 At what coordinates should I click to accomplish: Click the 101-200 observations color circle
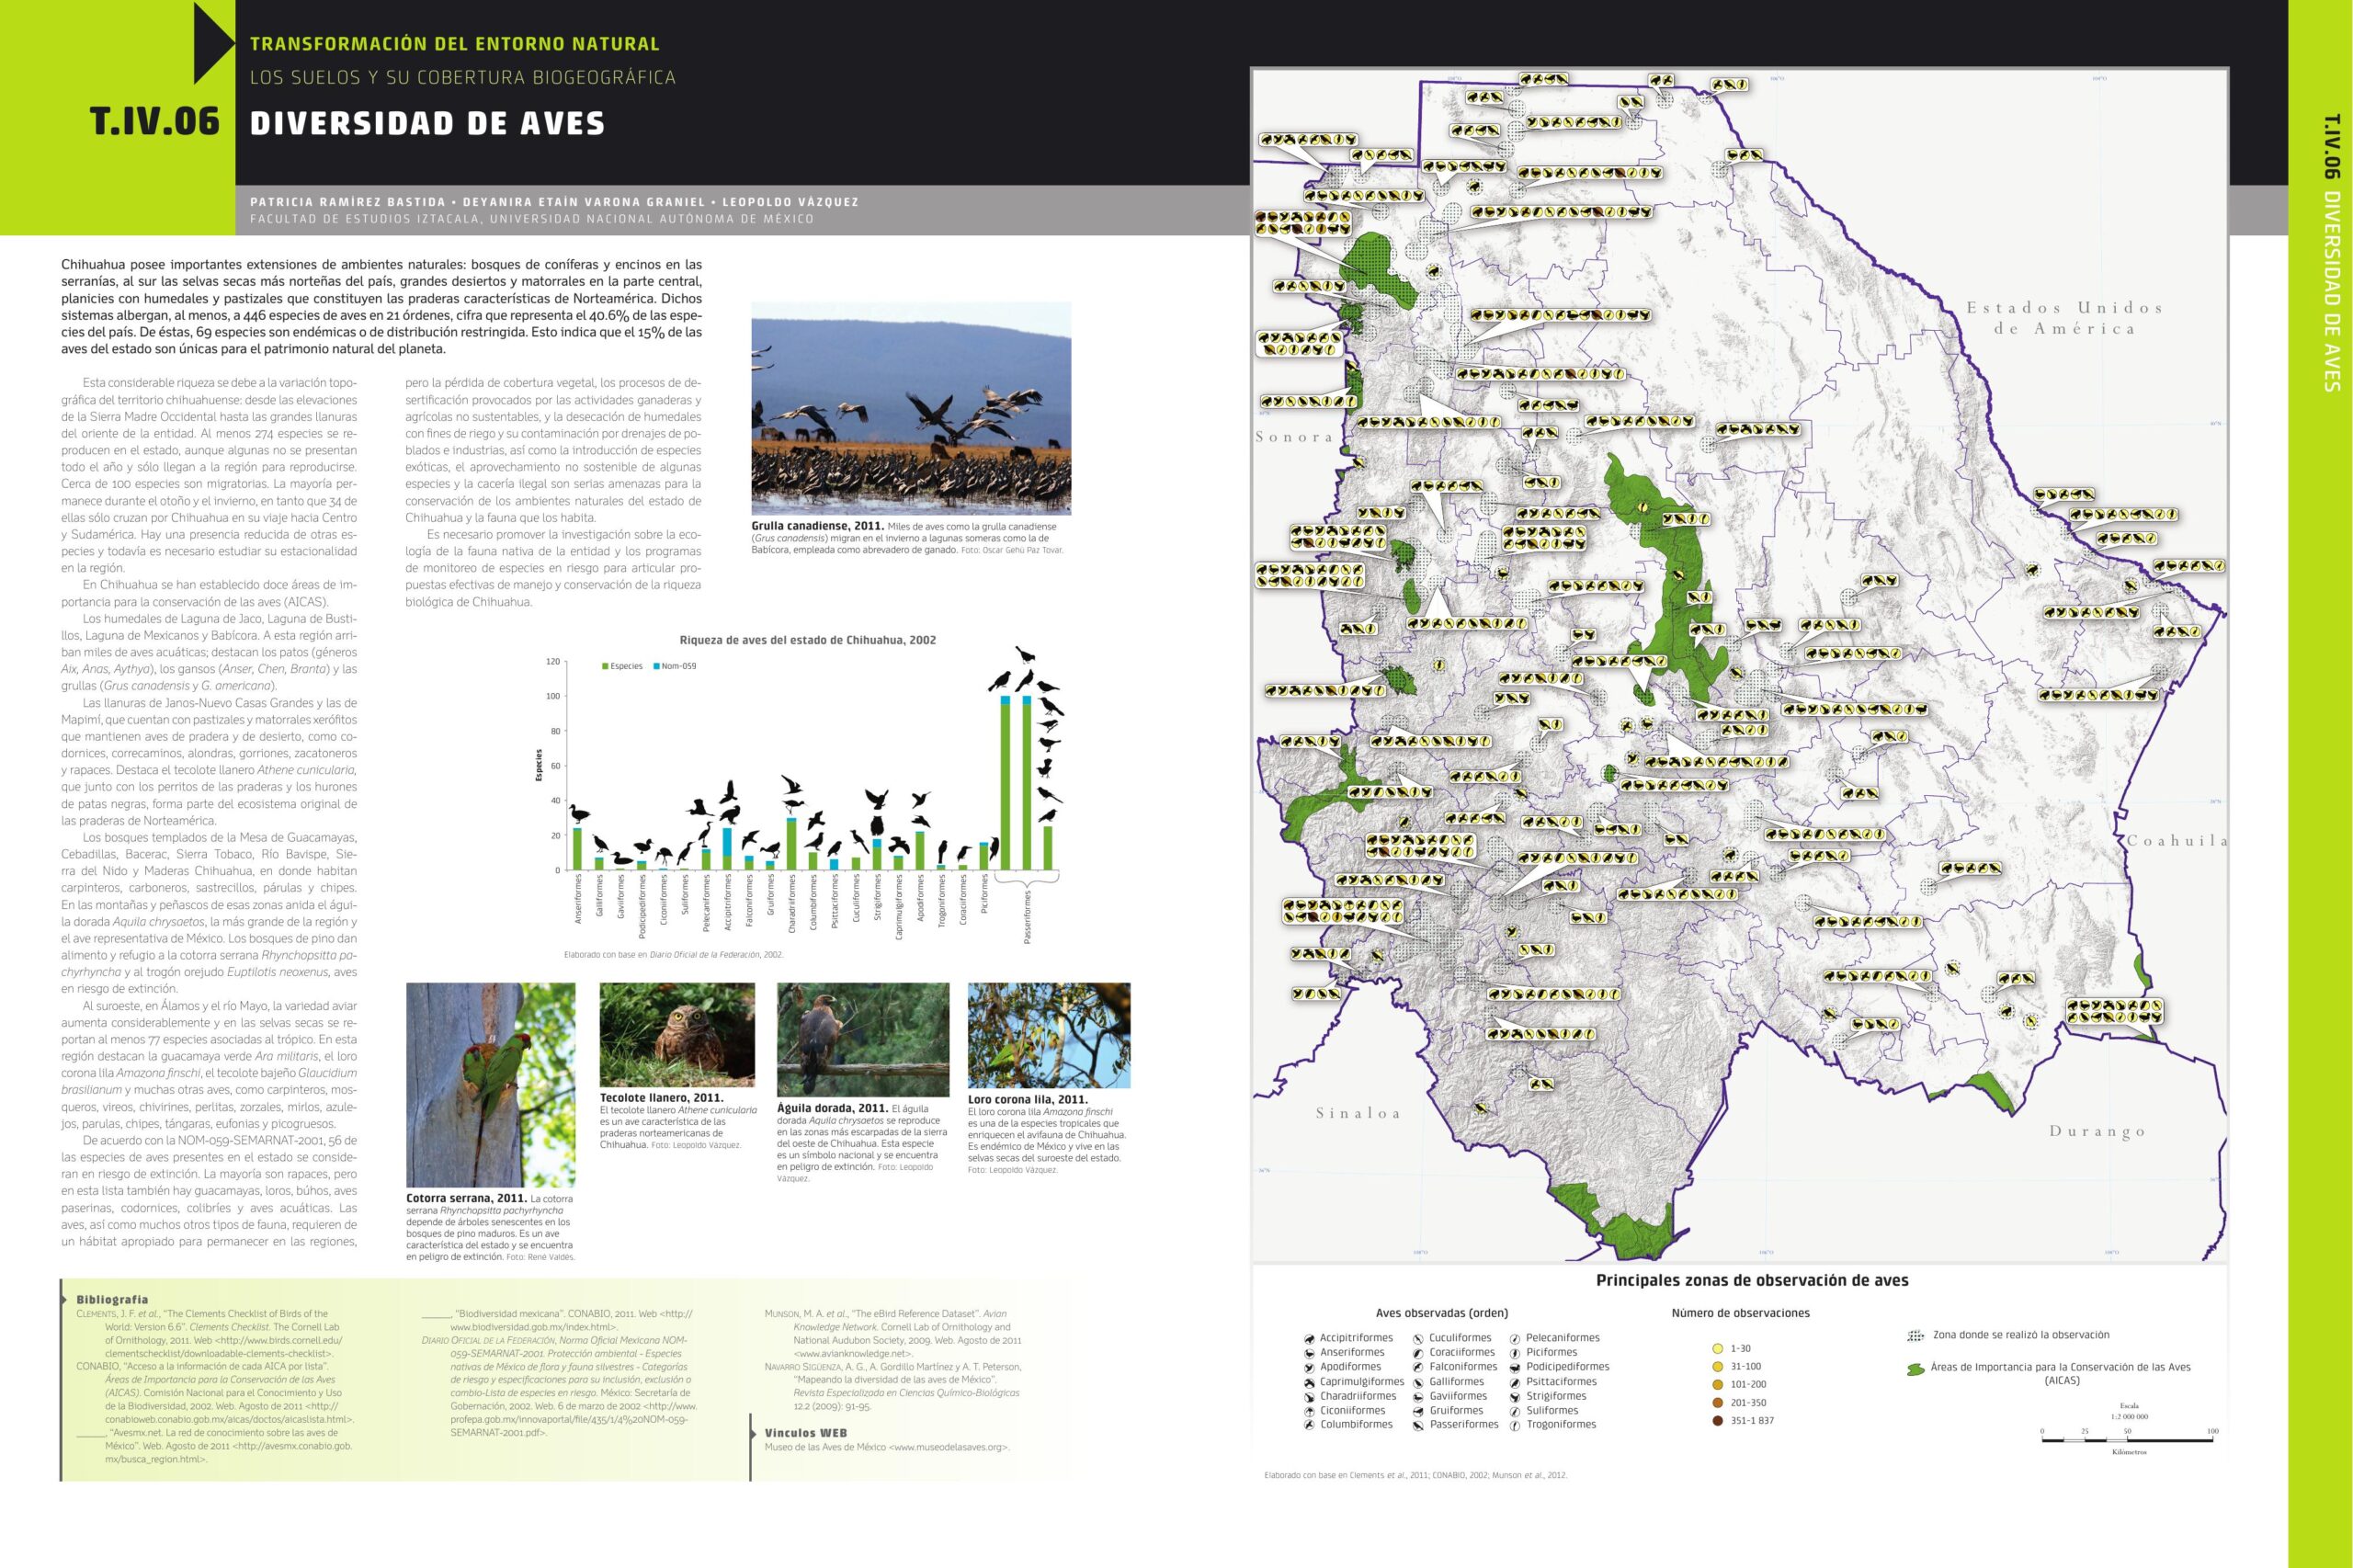click(x=1717, y=1384)
